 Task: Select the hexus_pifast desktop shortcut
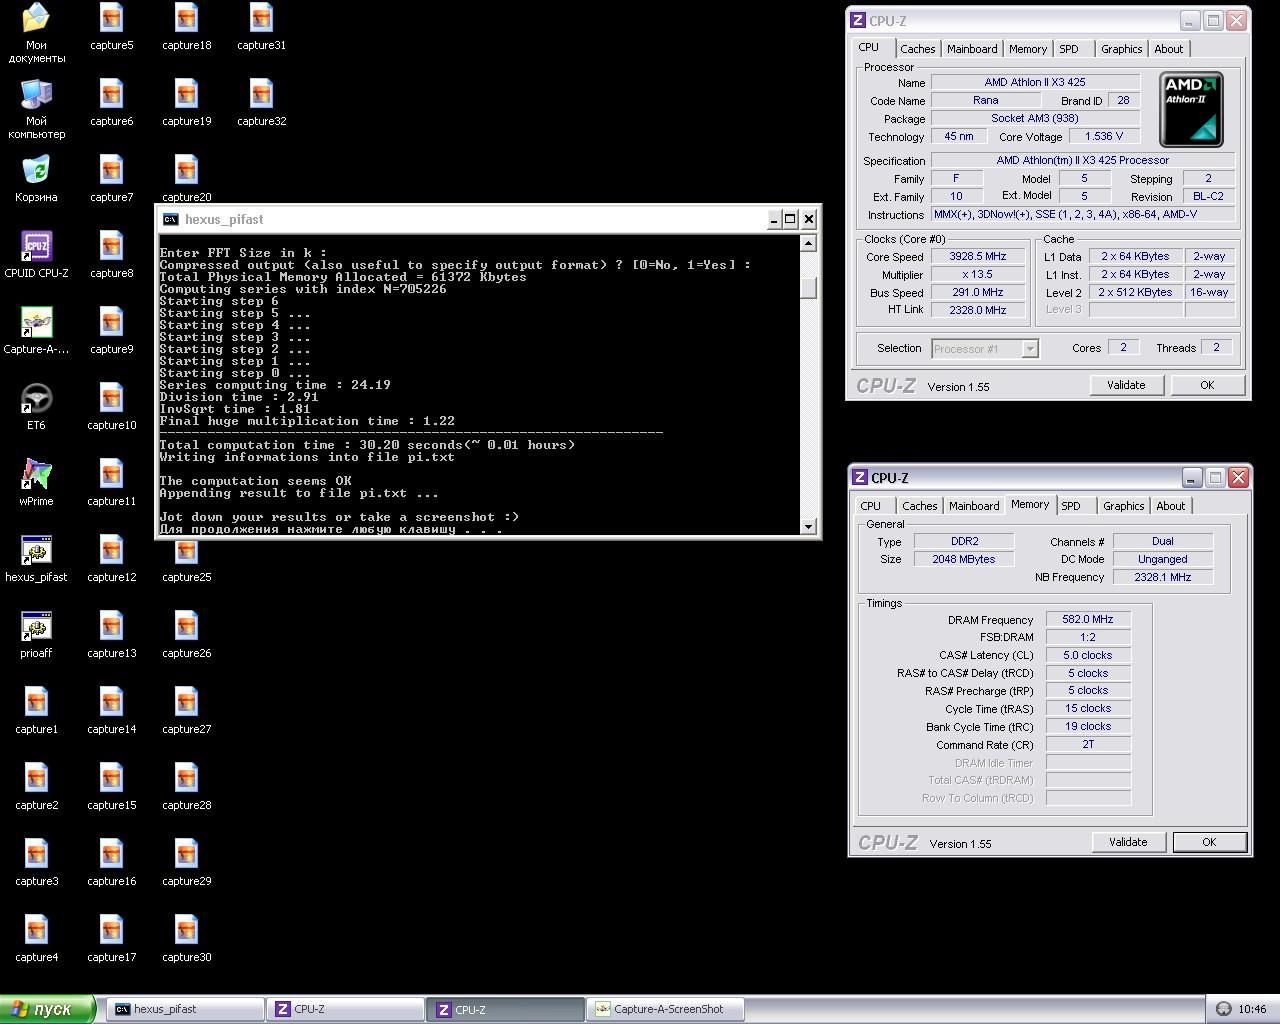coord(36,558)
